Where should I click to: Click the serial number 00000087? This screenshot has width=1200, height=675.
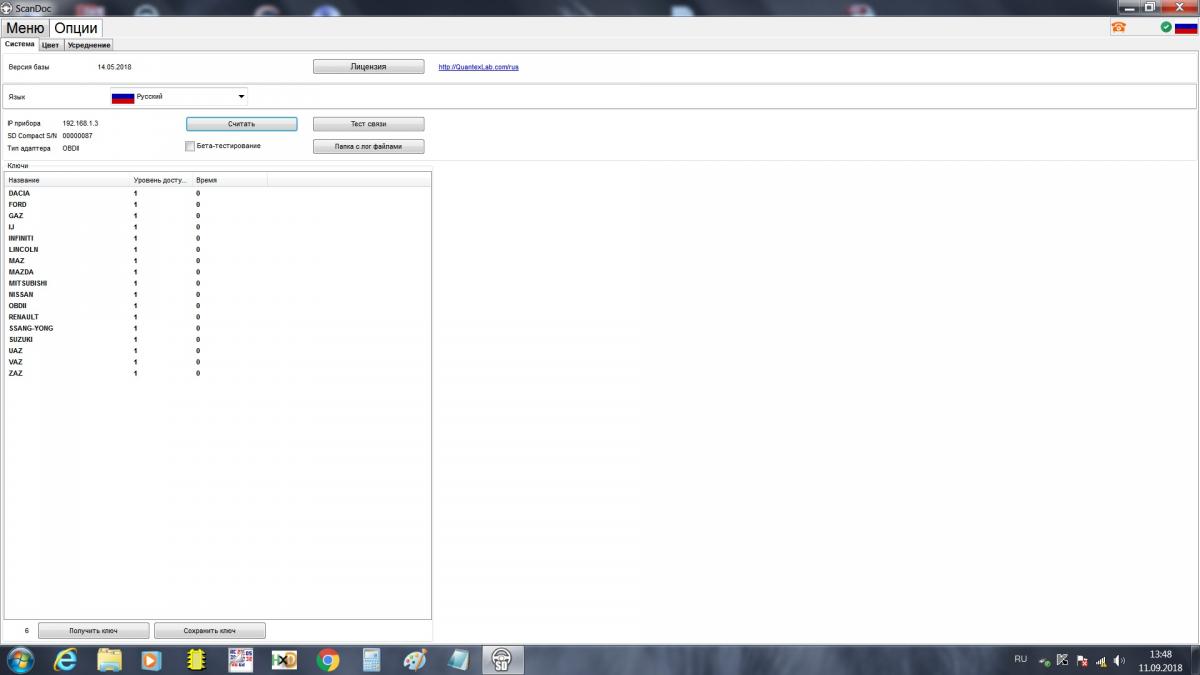coord(77,135)
